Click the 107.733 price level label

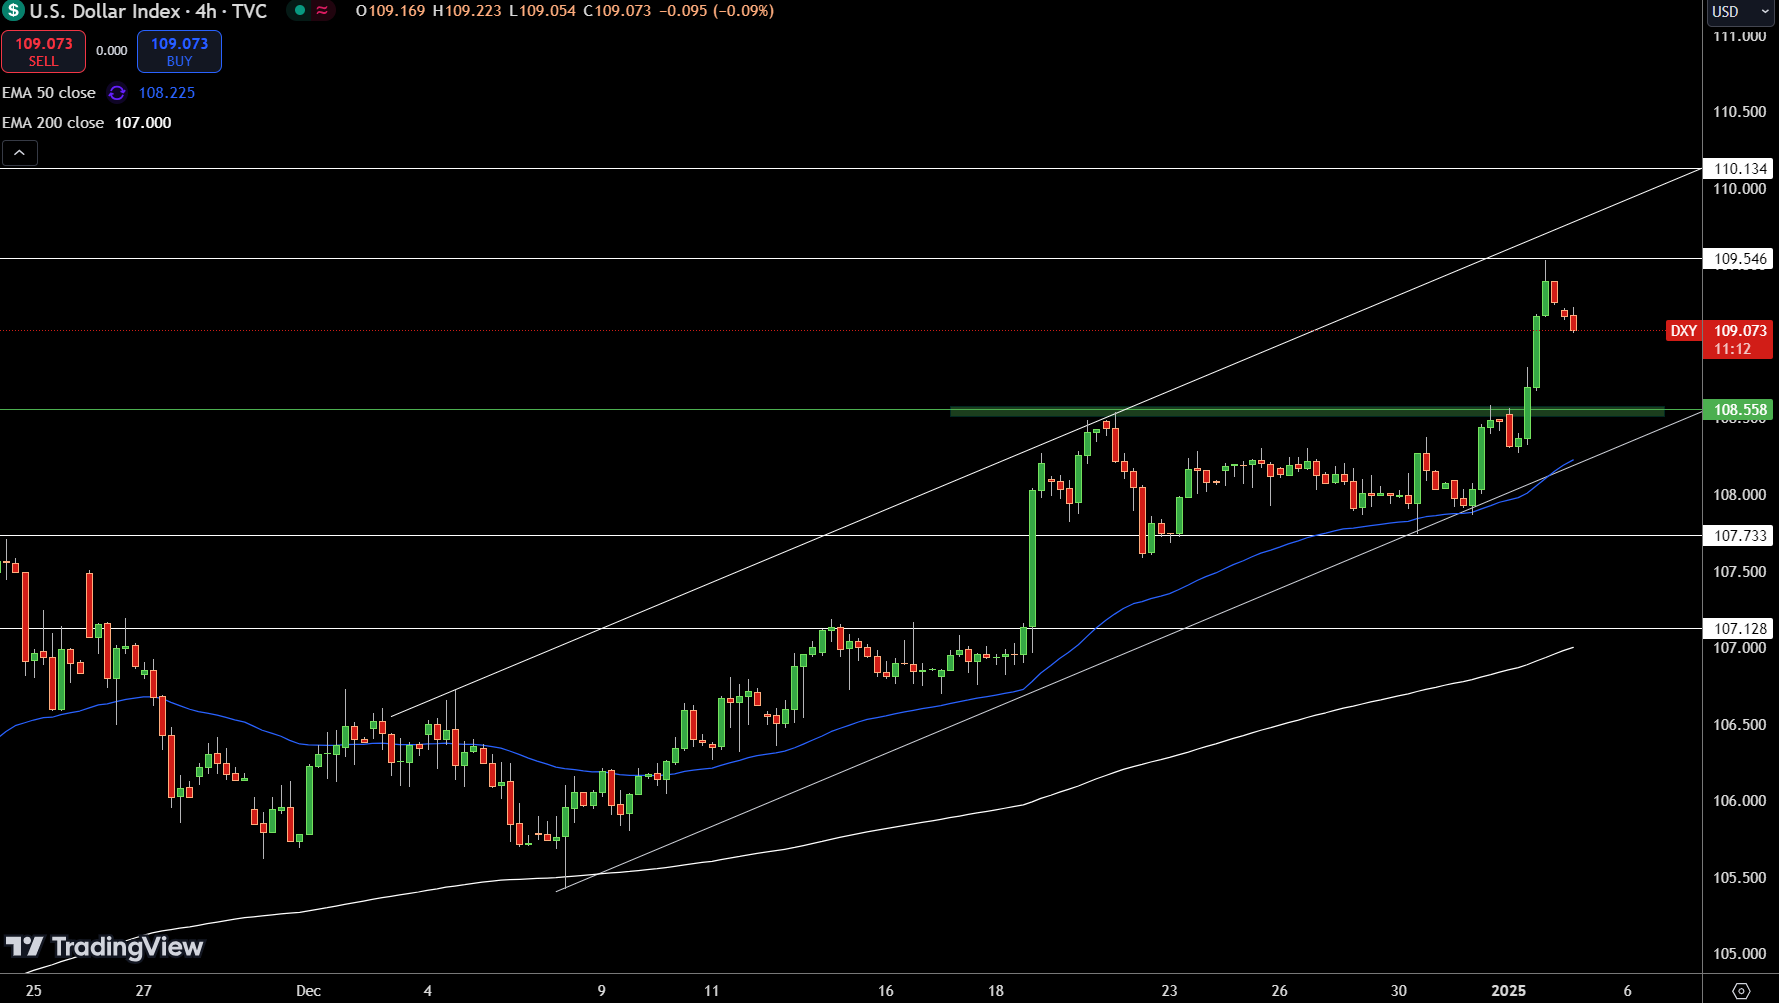pyautogui.click(x=1739, y=536)
